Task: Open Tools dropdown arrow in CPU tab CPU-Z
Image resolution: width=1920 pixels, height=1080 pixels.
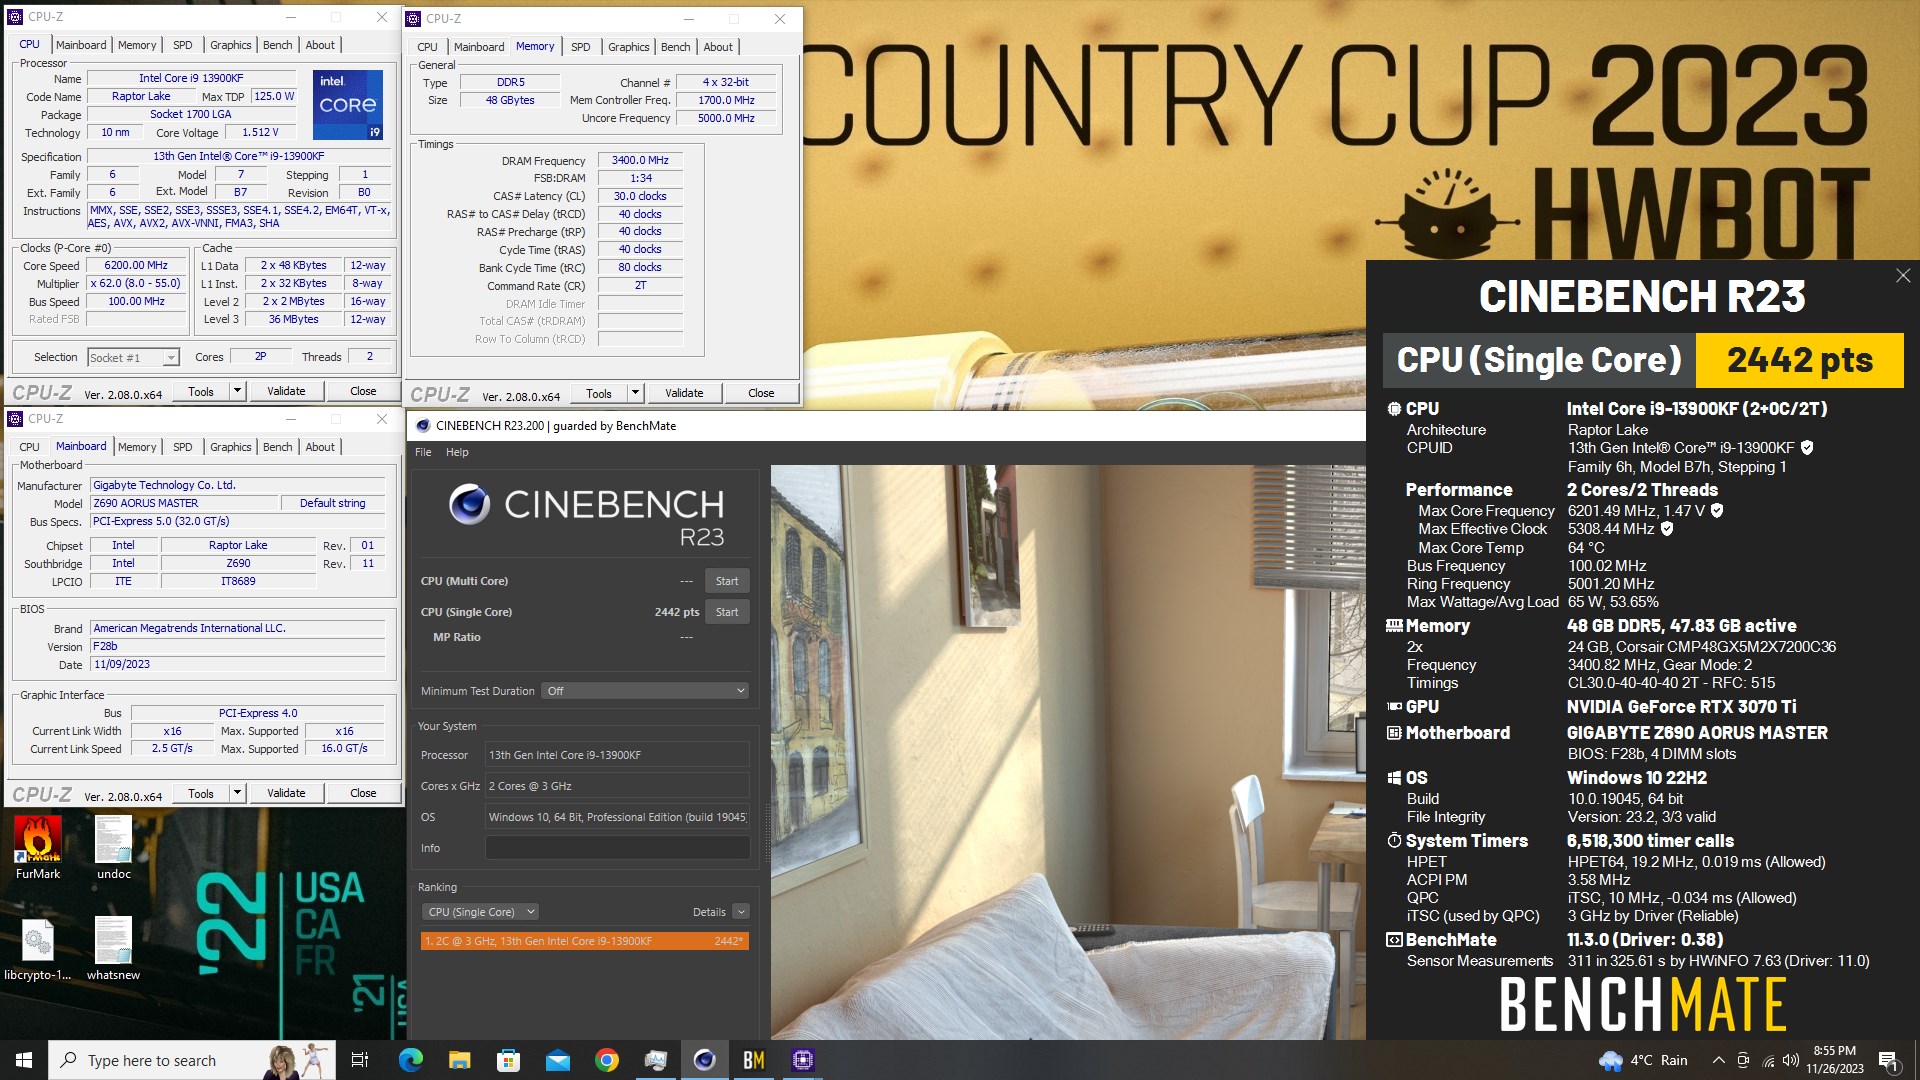Action: pos(237,391)
